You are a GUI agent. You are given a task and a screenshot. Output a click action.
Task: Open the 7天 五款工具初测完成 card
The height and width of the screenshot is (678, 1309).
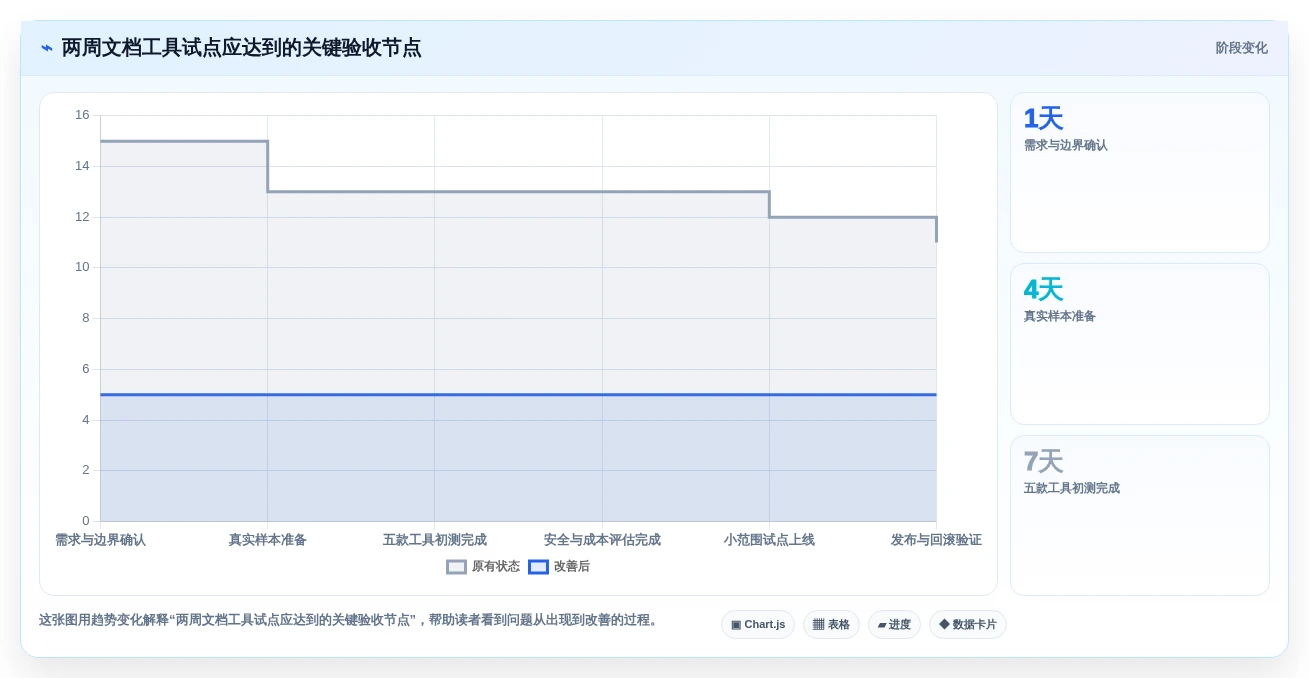pyautogui.click(x=1139, y=515)
